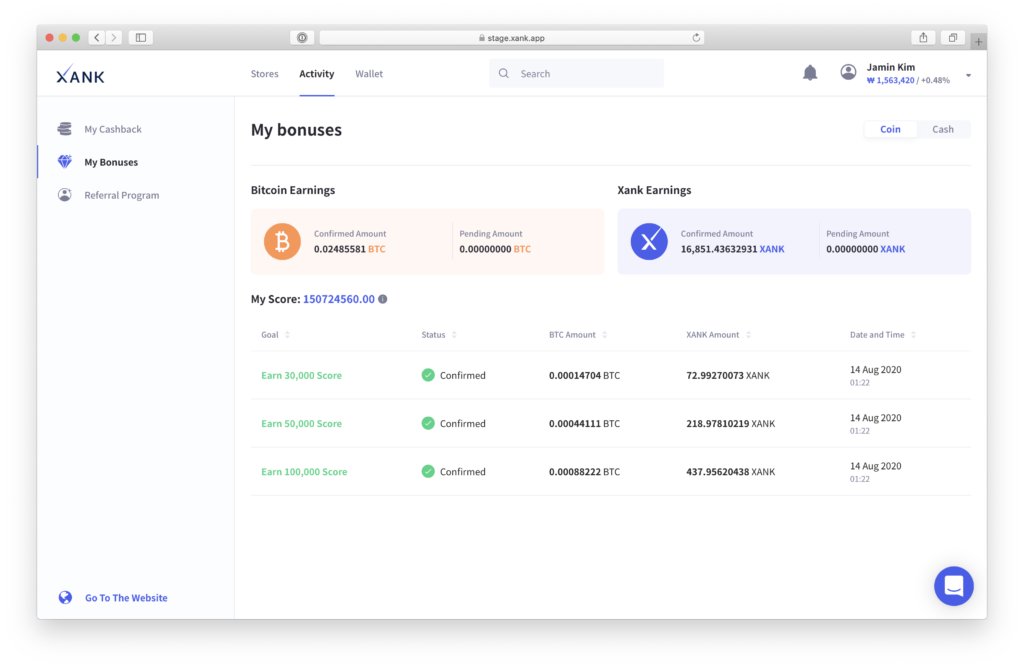
Task: Toggle the Safari sidebar button
Action: 140,38
